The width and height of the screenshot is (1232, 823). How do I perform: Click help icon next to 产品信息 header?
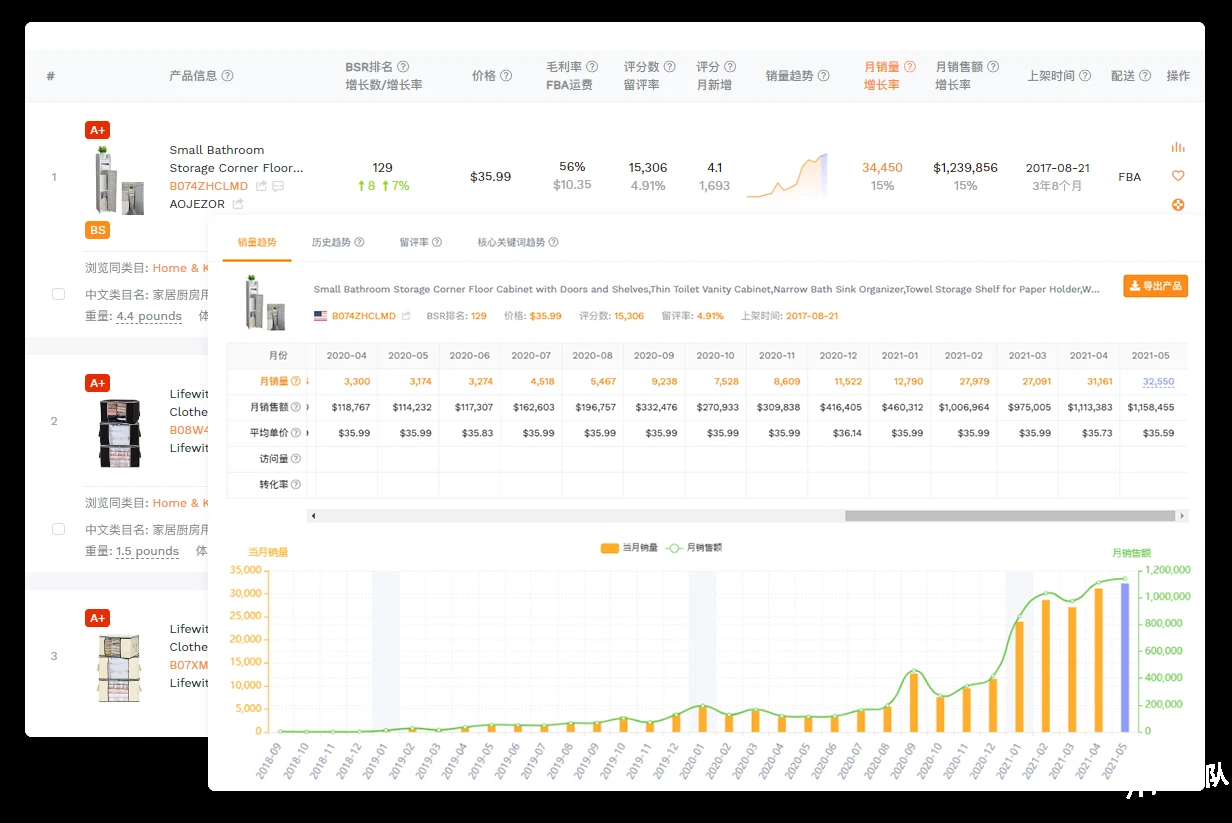[x=227, y=76]
